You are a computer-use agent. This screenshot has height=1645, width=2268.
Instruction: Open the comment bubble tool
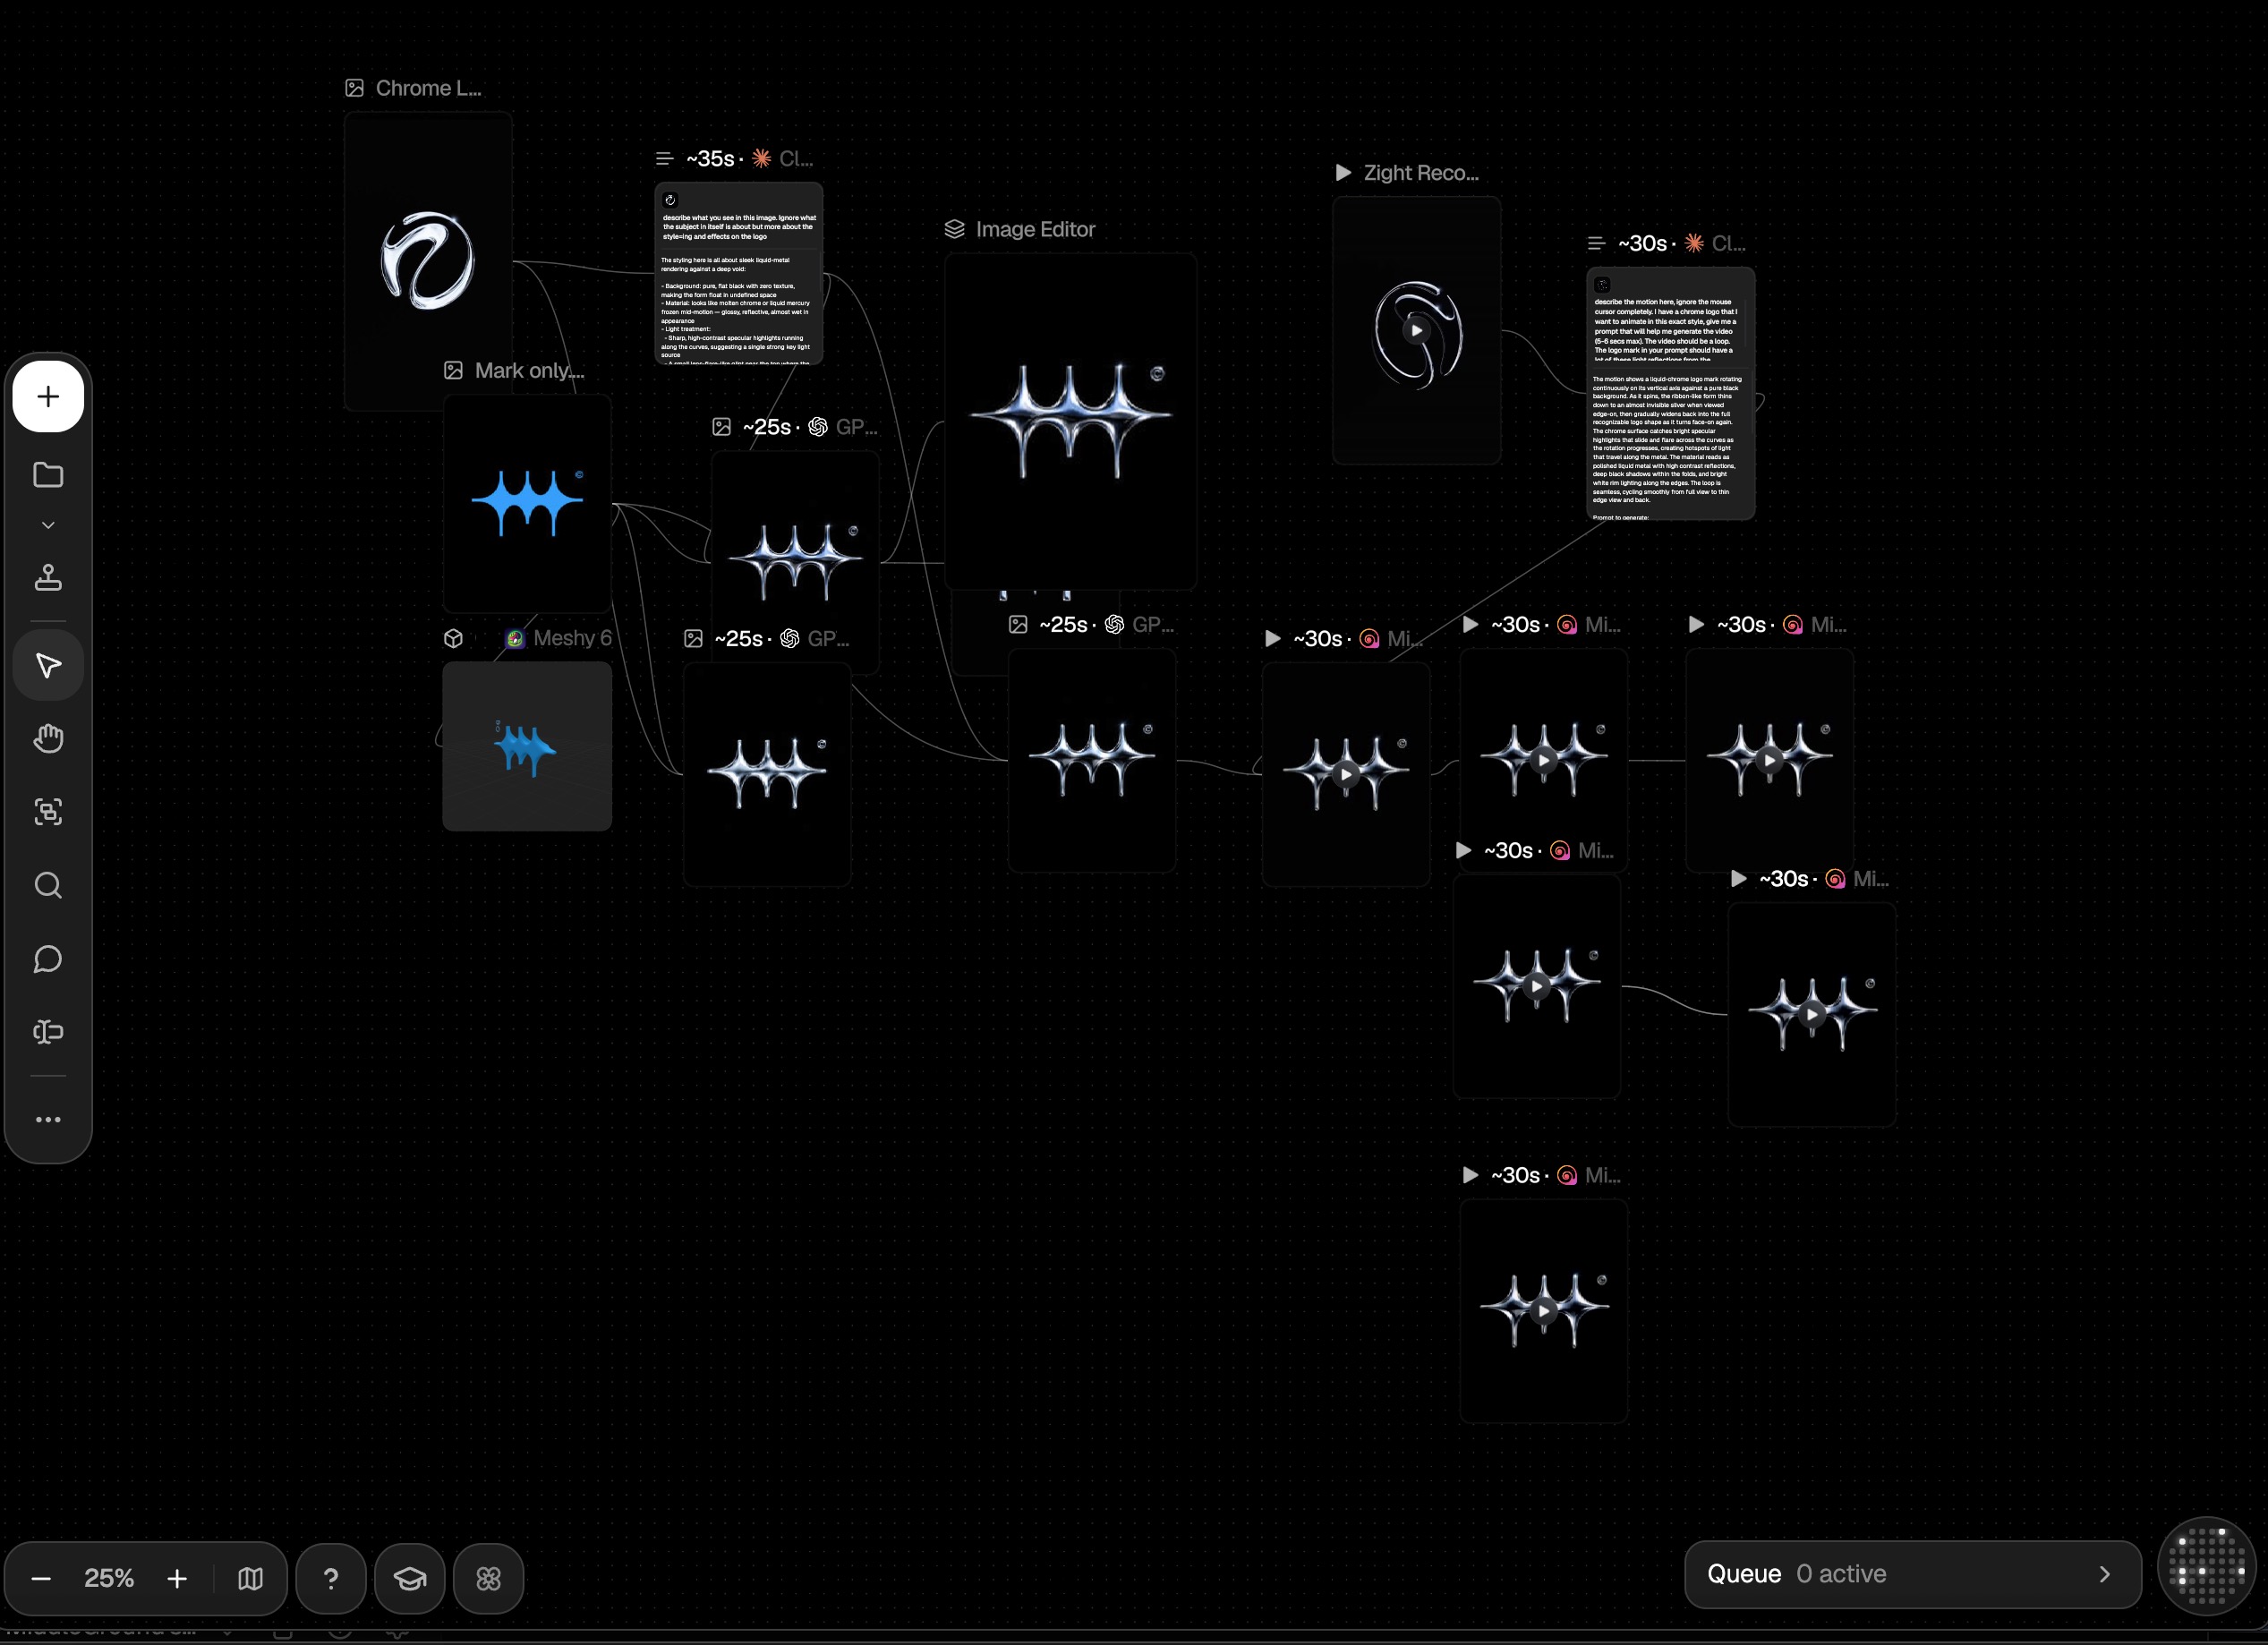(48, 959)
